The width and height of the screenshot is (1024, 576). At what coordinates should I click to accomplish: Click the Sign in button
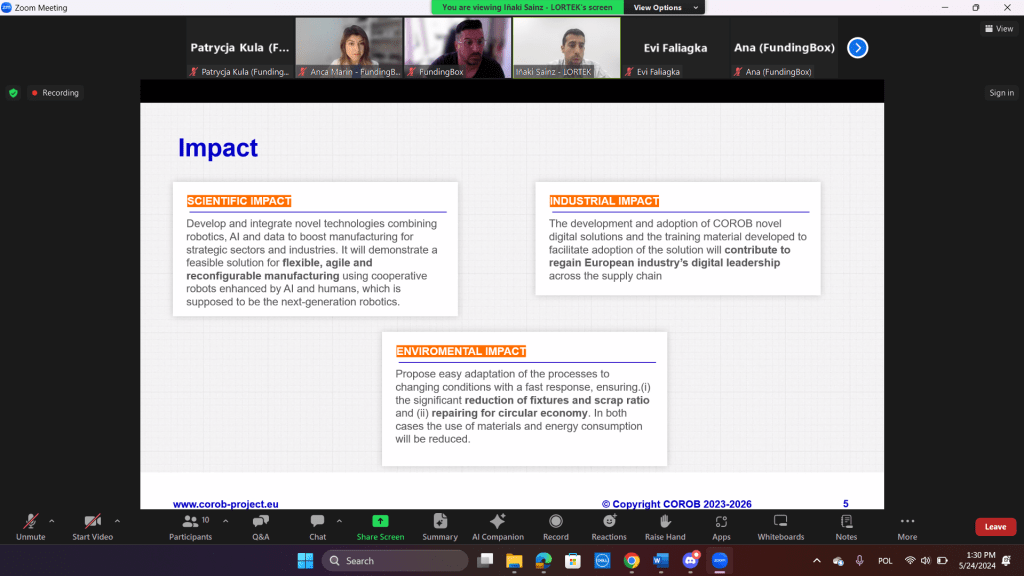1001,93
